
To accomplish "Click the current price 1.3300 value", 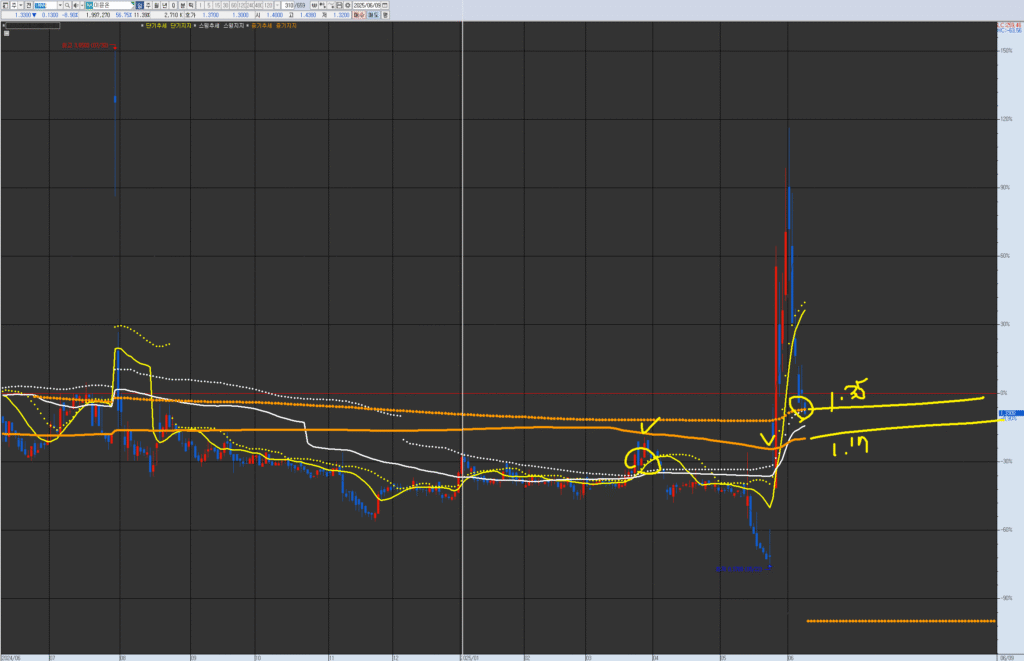I will tap(23, 15).
